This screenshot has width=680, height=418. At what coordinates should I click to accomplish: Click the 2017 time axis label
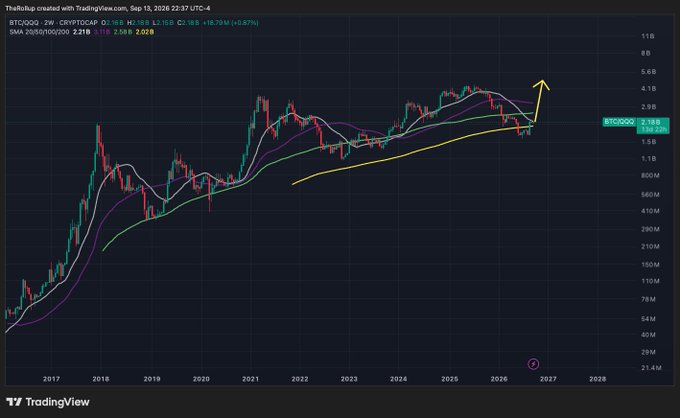(x=51, y=379)
